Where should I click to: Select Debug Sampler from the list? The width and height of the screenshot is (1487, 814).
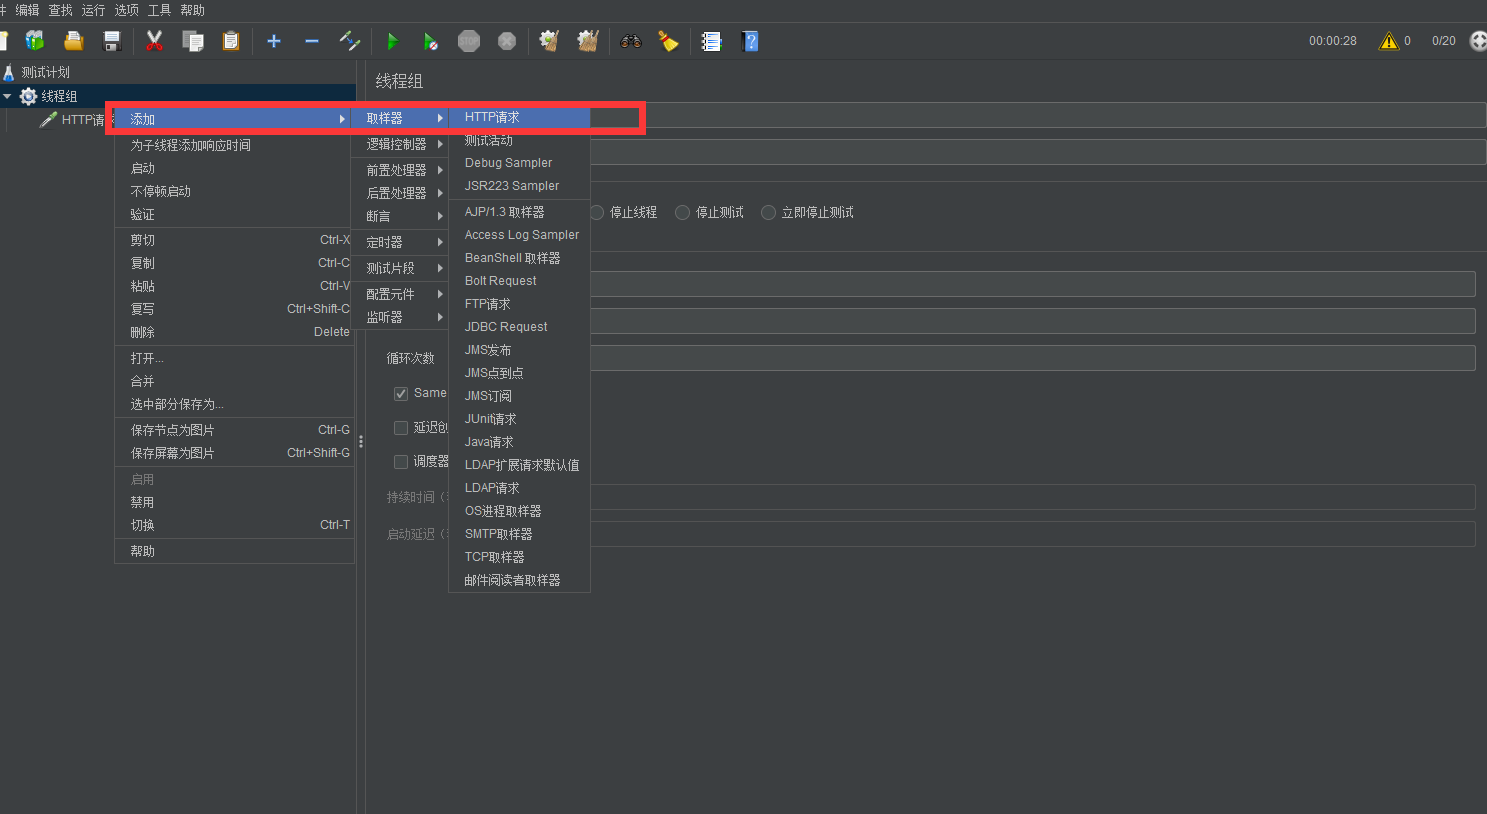coord(520,163)
